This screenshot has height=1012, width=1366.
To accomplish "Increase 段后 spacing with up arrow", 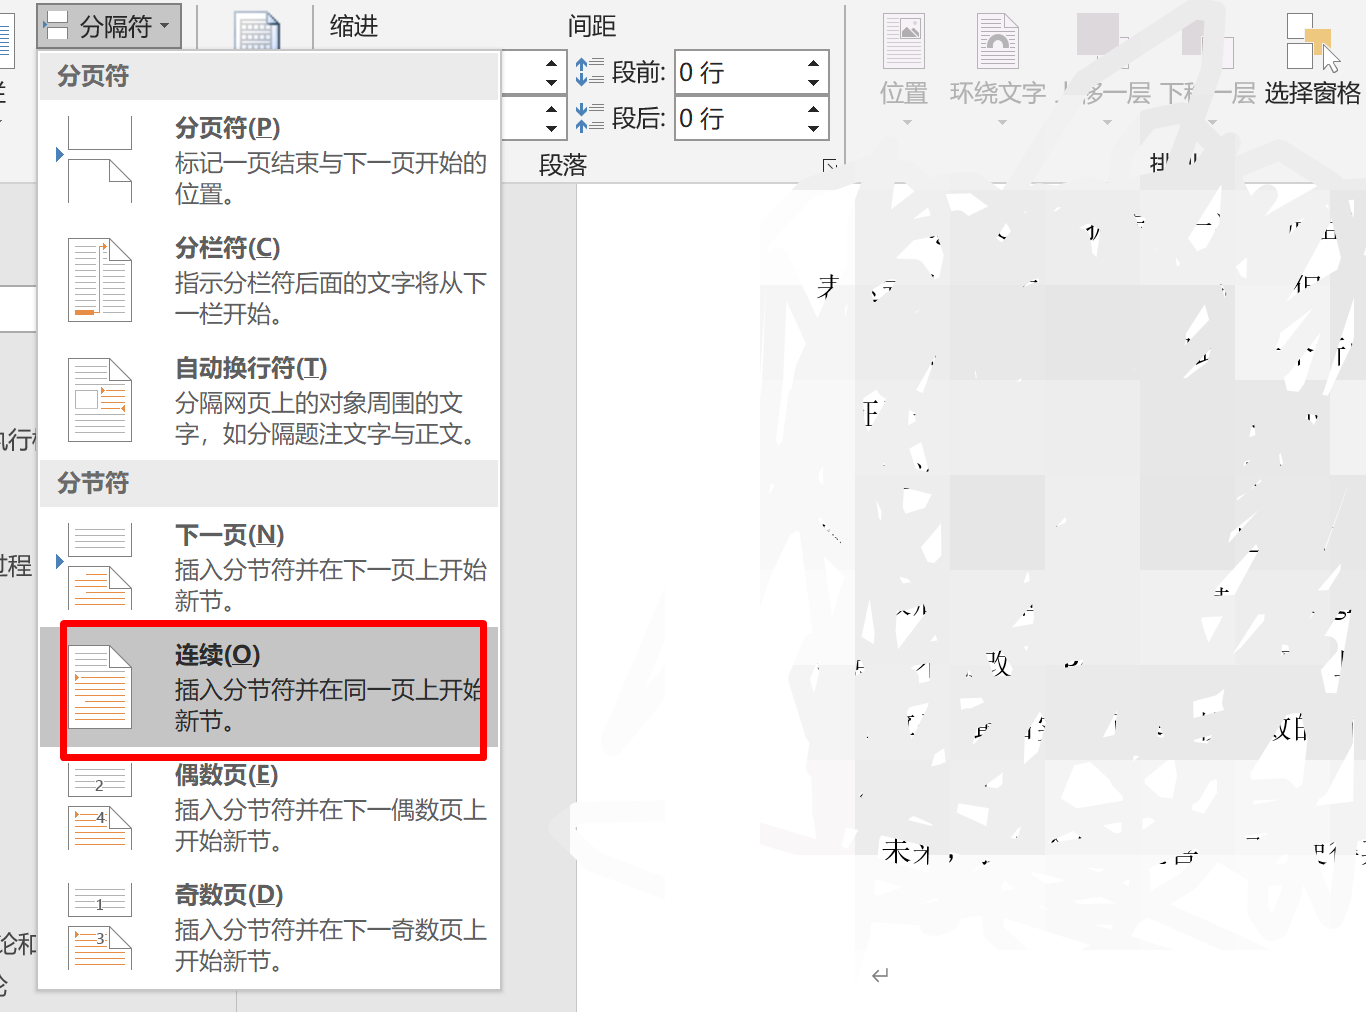I will tap(814, 108).
